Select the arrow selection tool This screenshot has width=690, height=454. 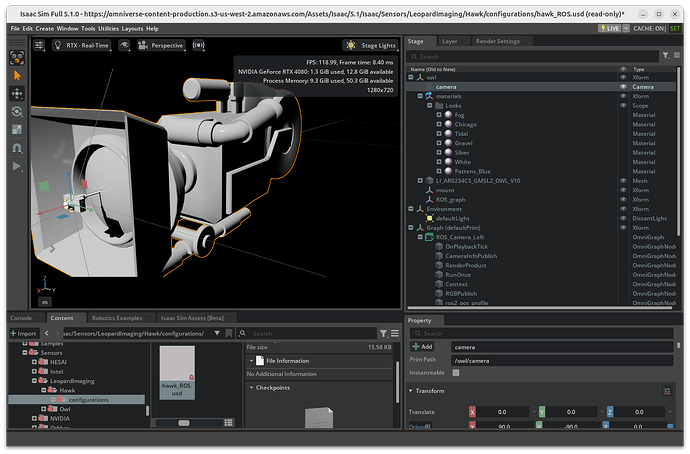pos(17,74)
